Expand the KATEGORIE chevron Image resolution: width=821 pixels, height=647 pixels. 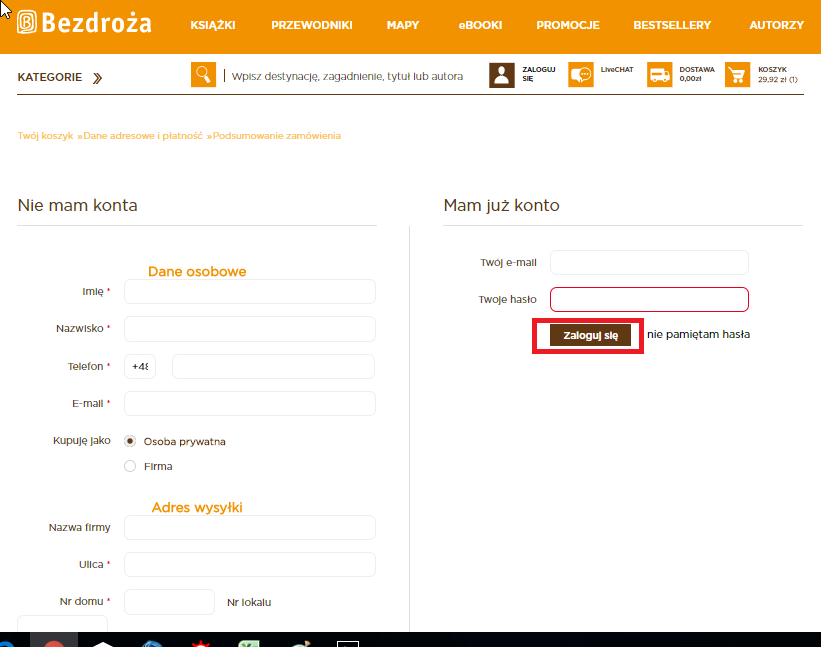pos(97,78)
